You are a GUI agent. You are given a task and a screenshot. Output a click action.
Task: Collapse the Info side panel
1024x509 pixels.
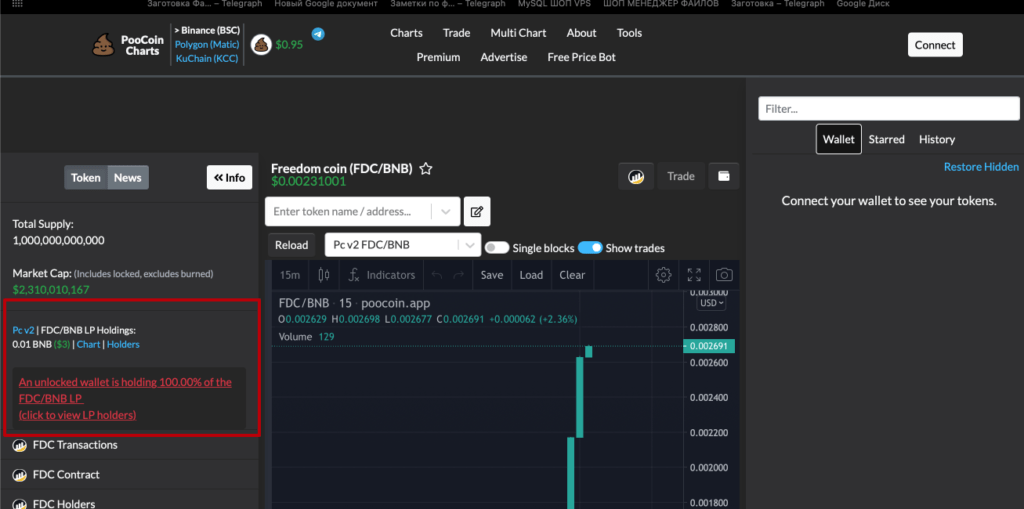coord(229,178)
